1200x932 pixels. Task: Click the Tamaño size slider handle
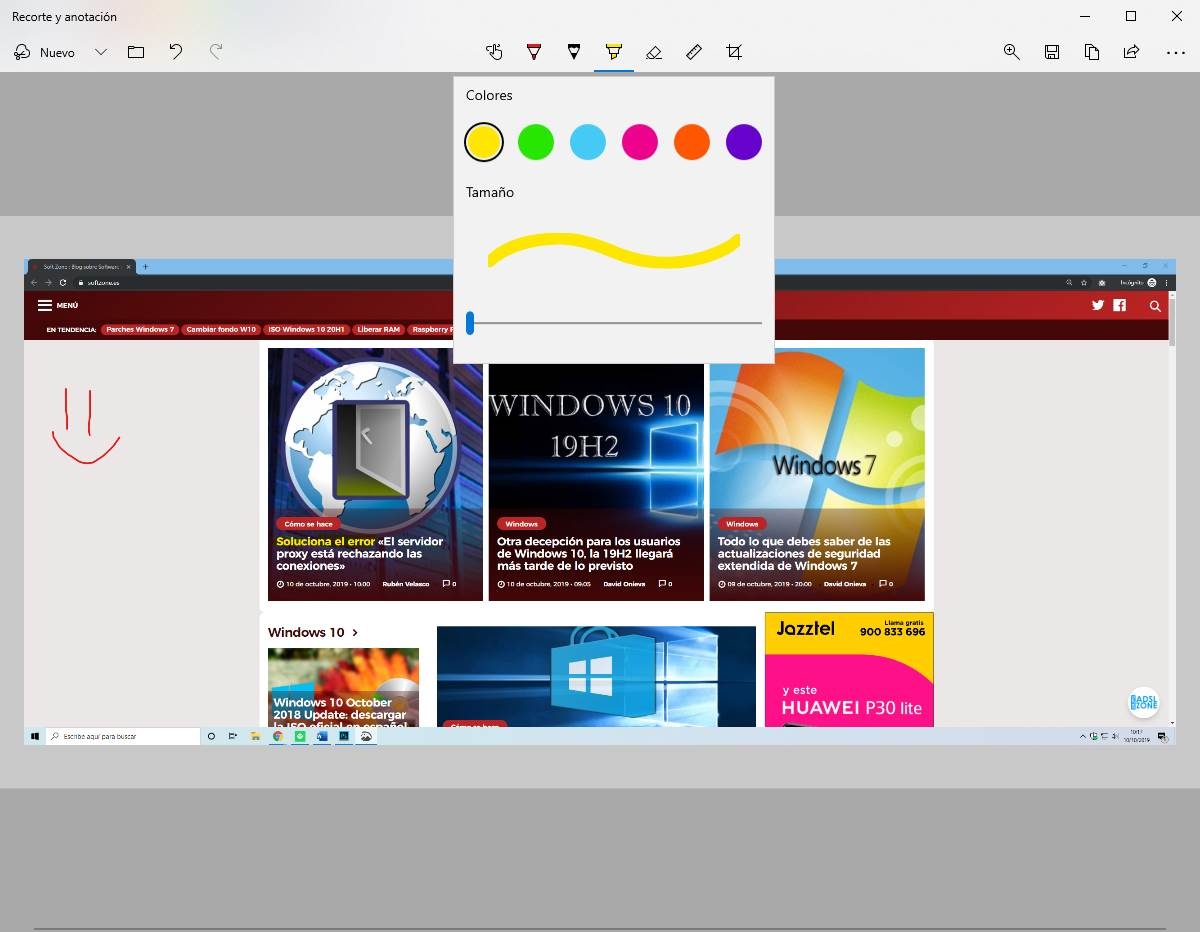pos(470,323)
